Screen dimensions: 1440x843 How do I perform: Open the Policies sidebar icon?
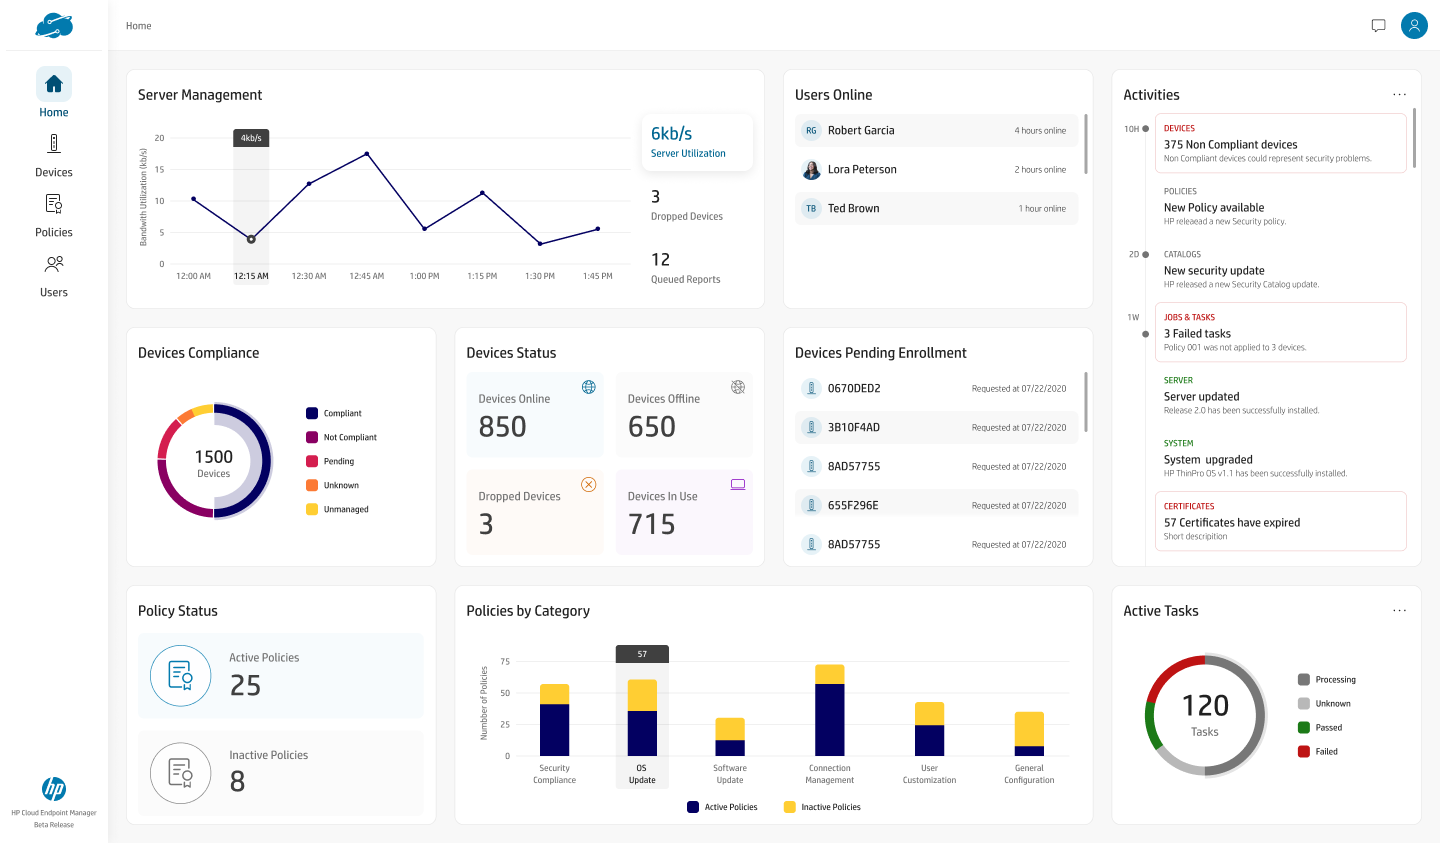point(54,204)
